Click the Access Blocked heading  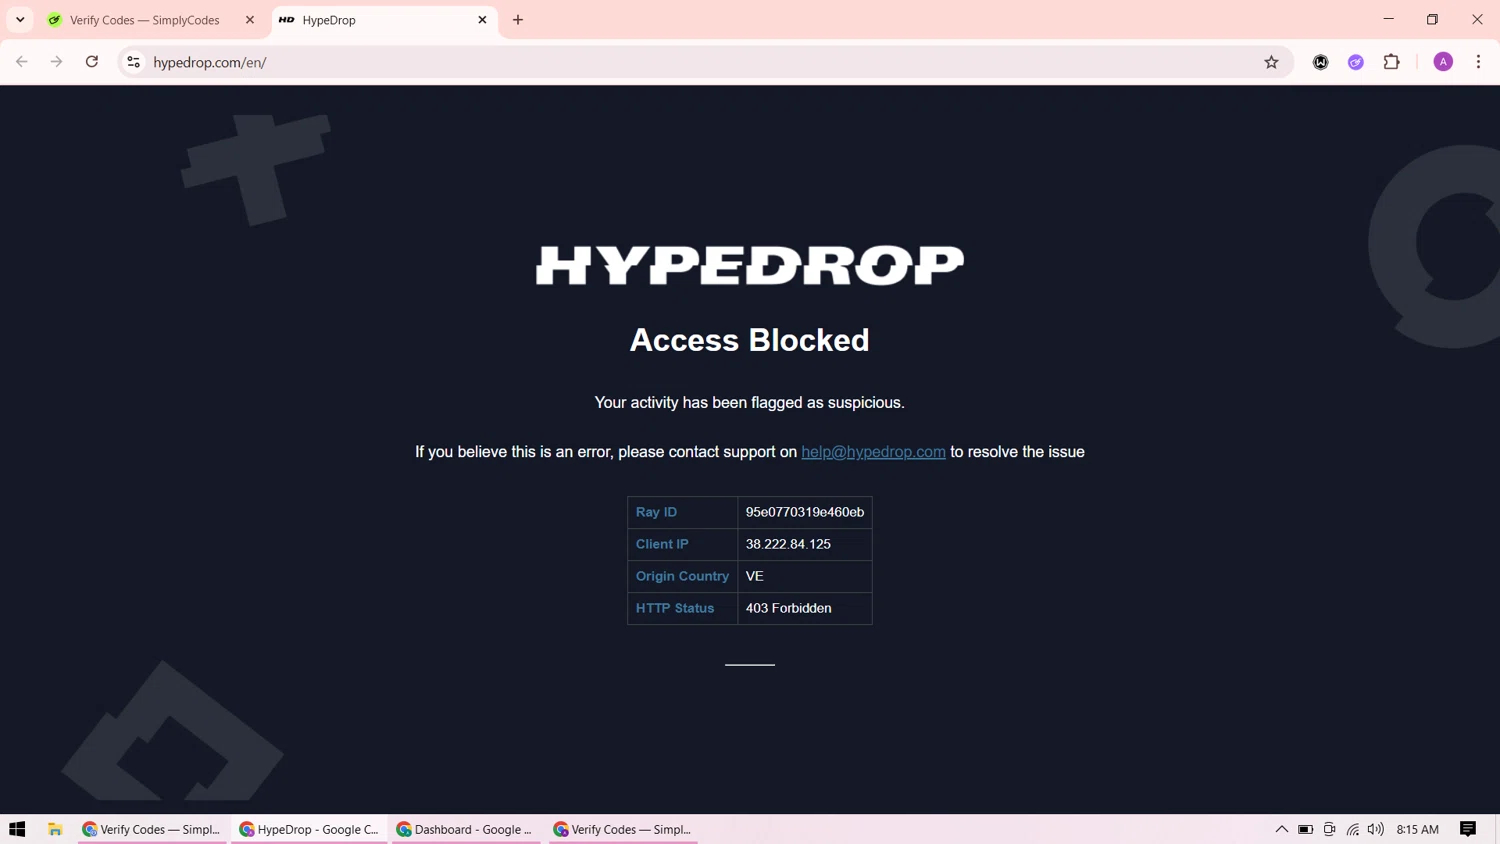pos(750,340)
